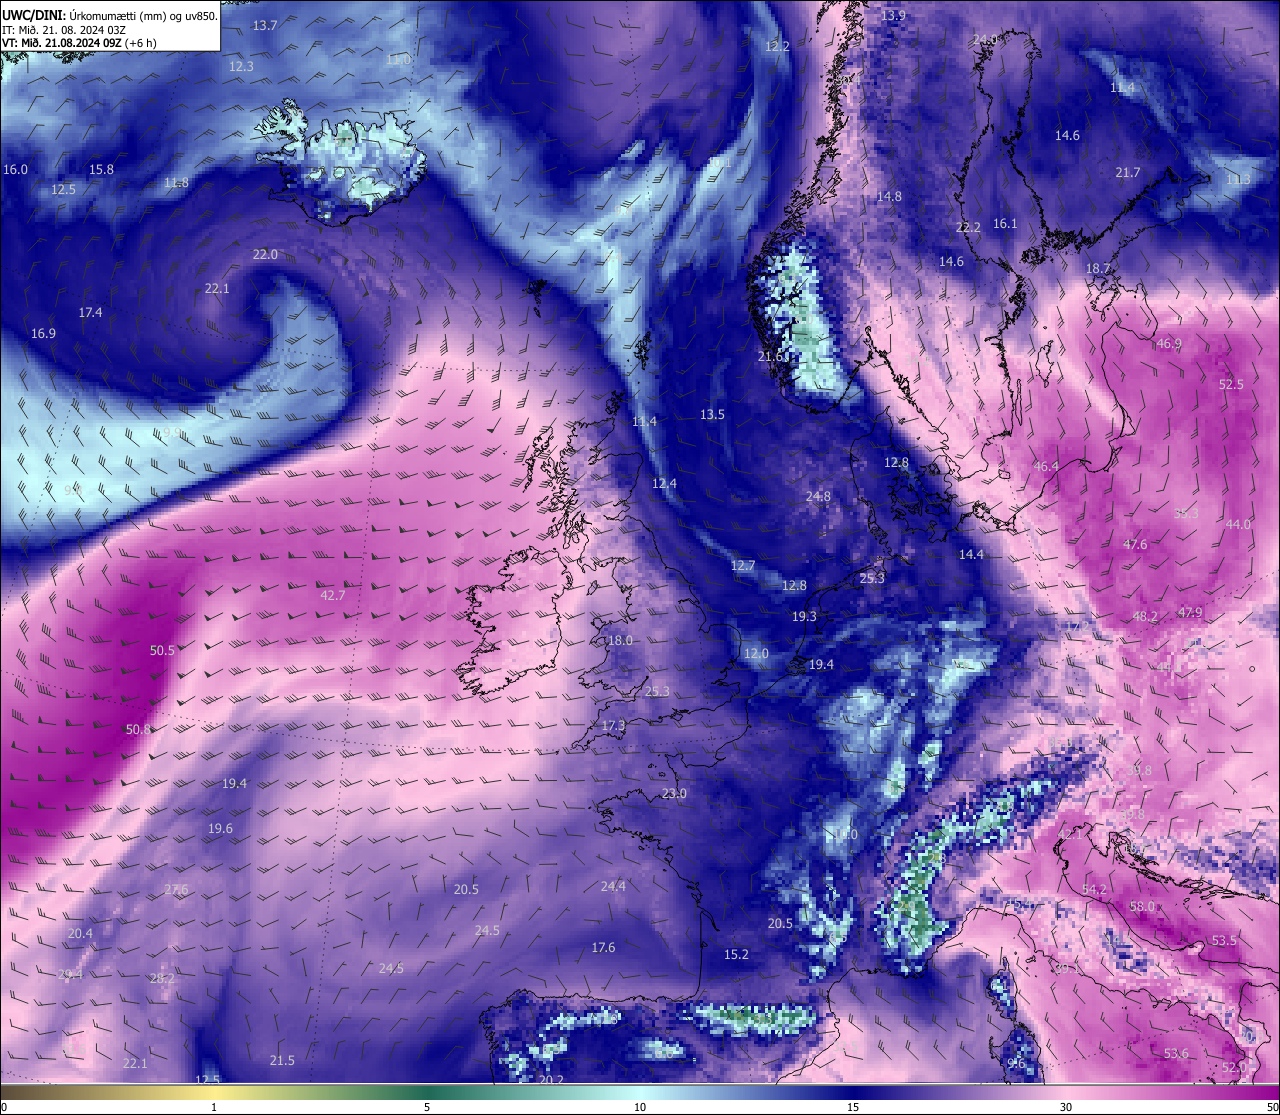Click the 44.0 value on the right side

pos(1238,524)
